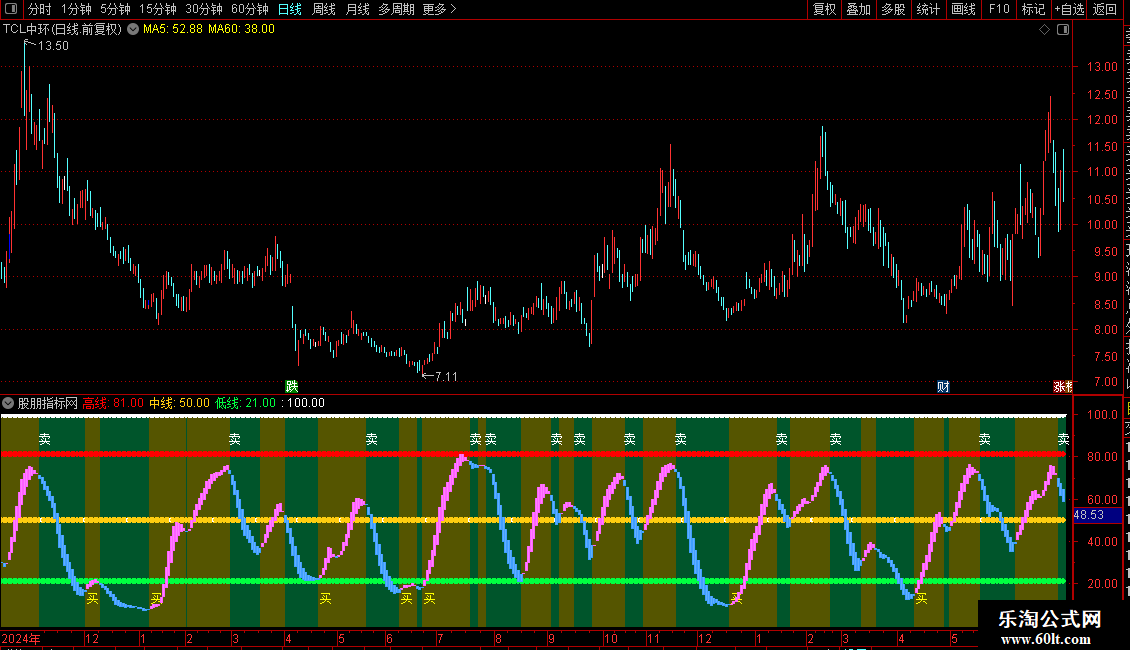Viewport: 1130px width, 650px height.
Task: Open the 画线 drawing tools
Action: pyautogui.click(x=963, y=9)
